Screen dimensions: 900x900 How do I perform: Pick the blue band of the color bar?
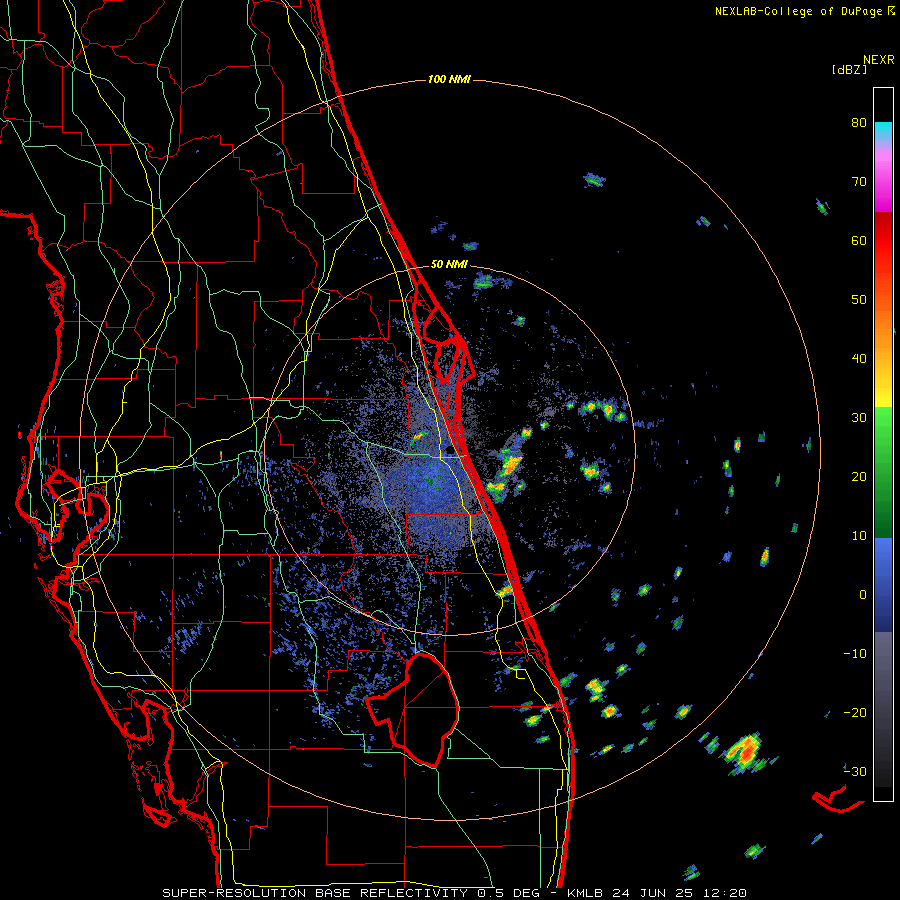pyautogui.click(x=883, y=584)
